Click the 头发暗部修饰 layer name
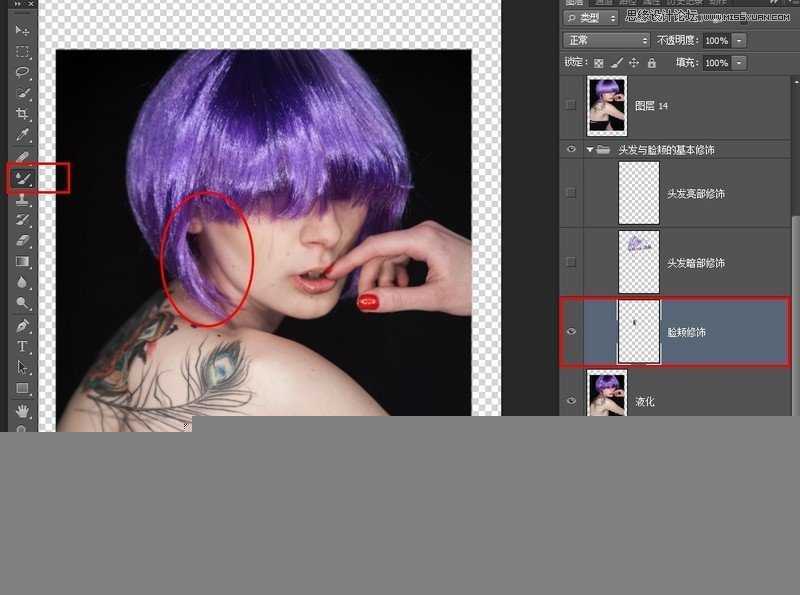 (696, 263)
